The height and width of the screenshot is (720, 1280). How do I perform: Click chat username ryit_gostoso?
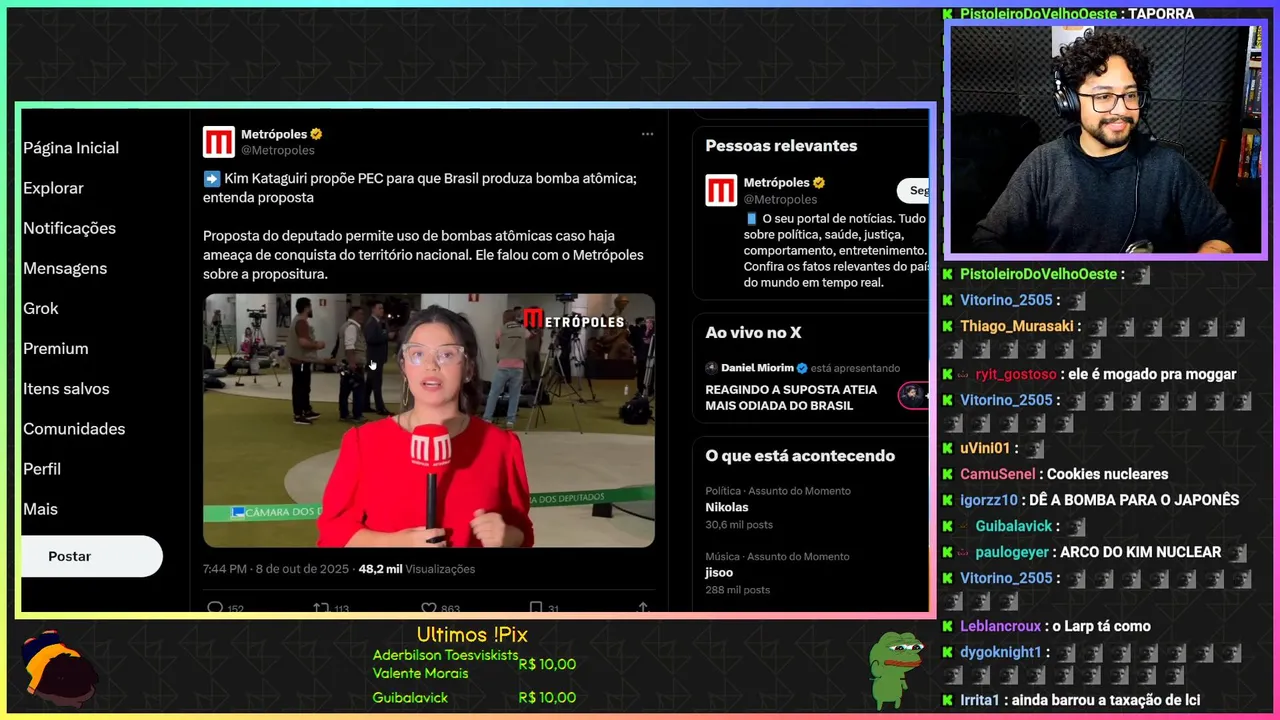[1016, 374]
